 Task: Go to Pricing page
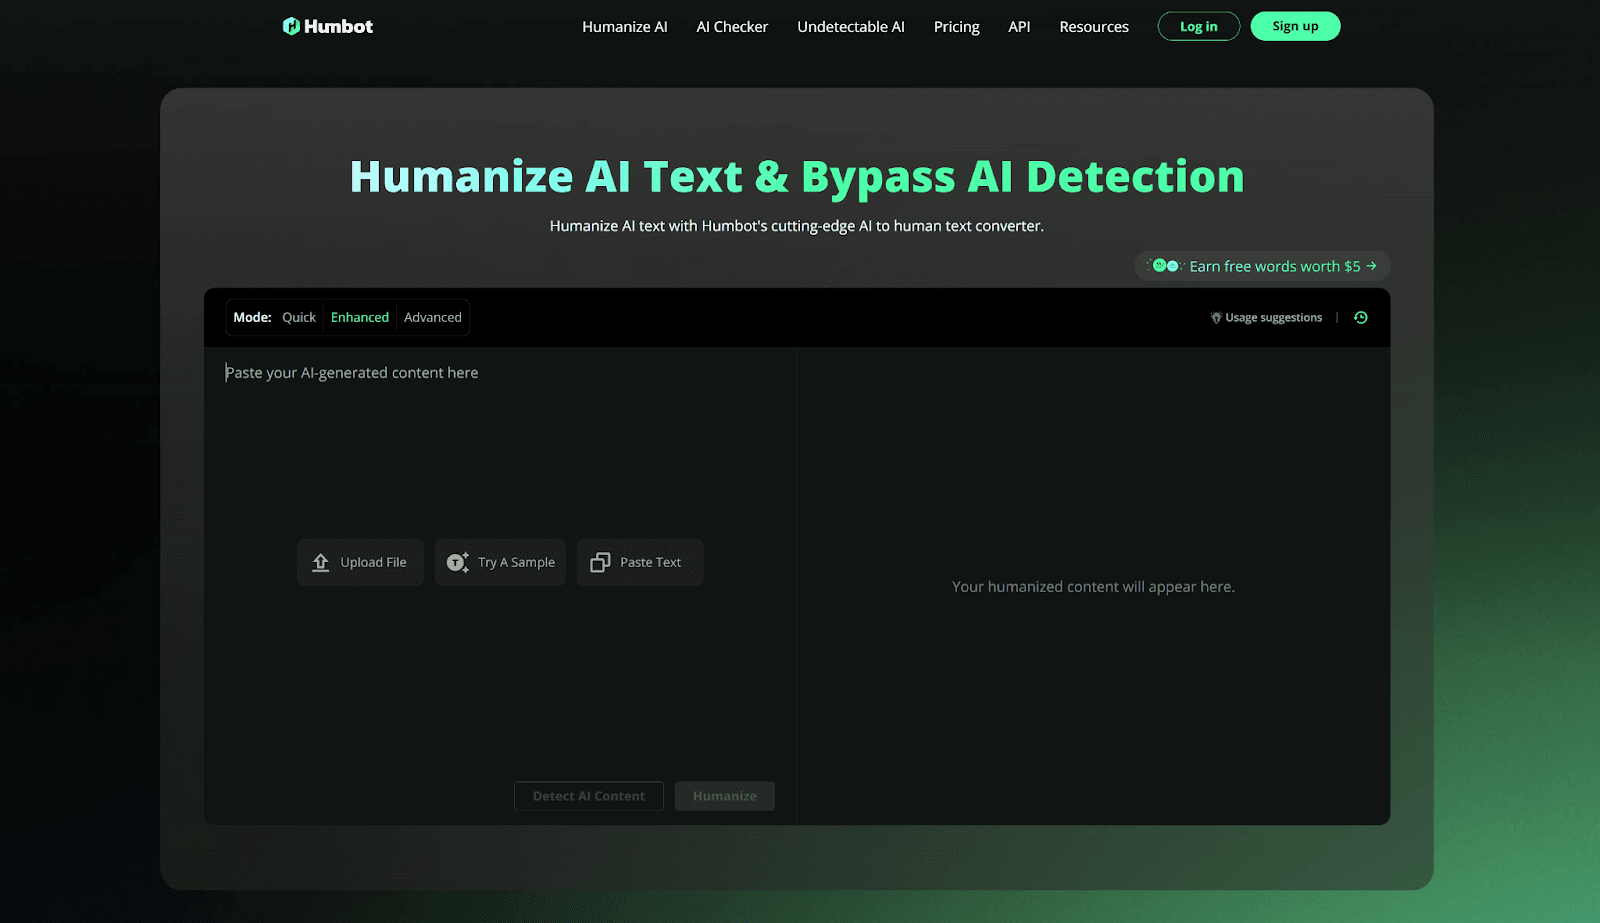pos(957,27)
